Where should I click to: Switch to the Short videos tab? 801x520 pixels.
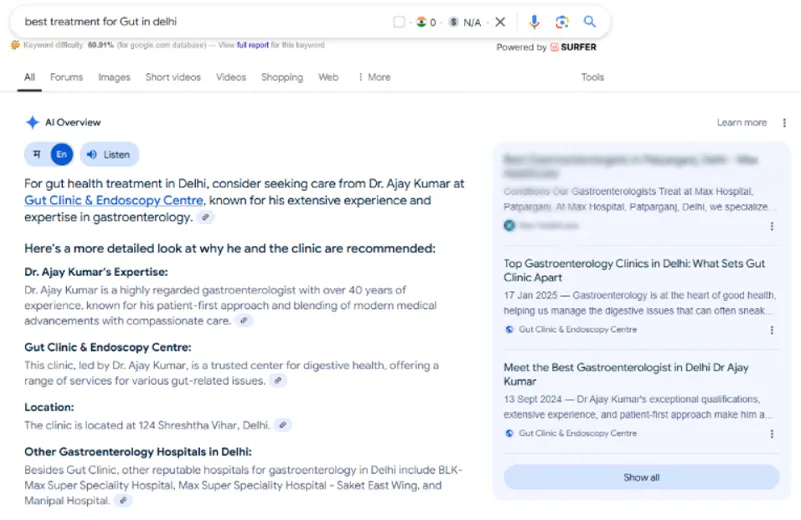tap(173, 77)
